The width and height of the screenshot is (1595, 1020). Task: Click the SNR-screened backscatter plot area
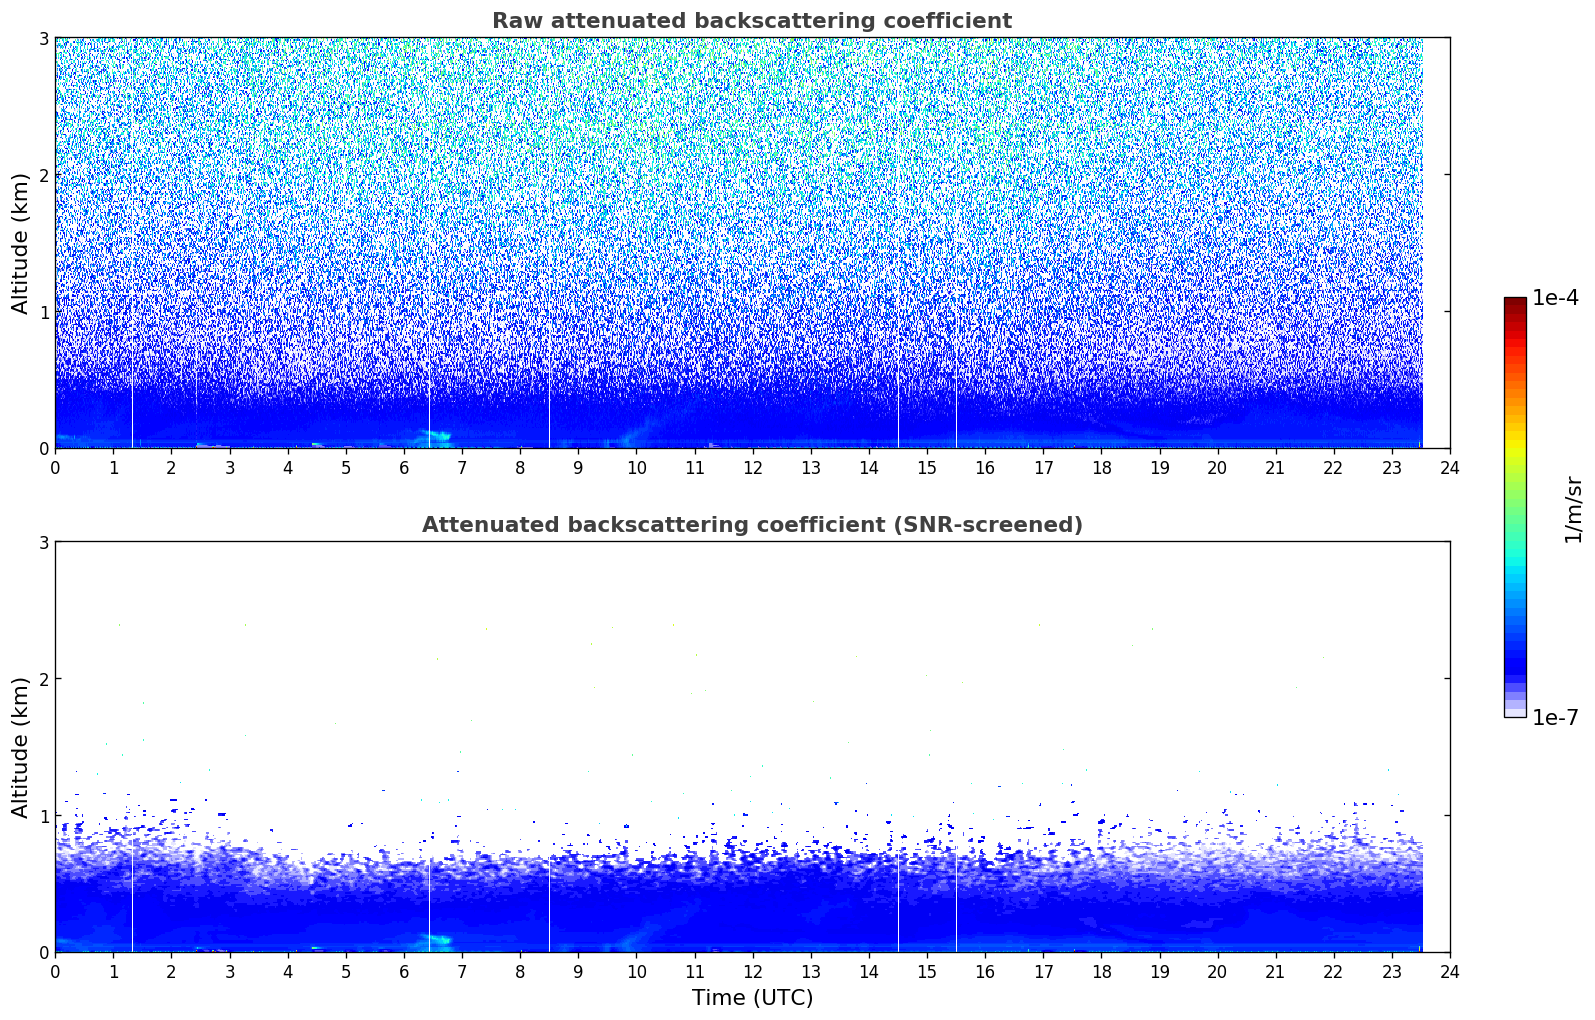[752, 747]
